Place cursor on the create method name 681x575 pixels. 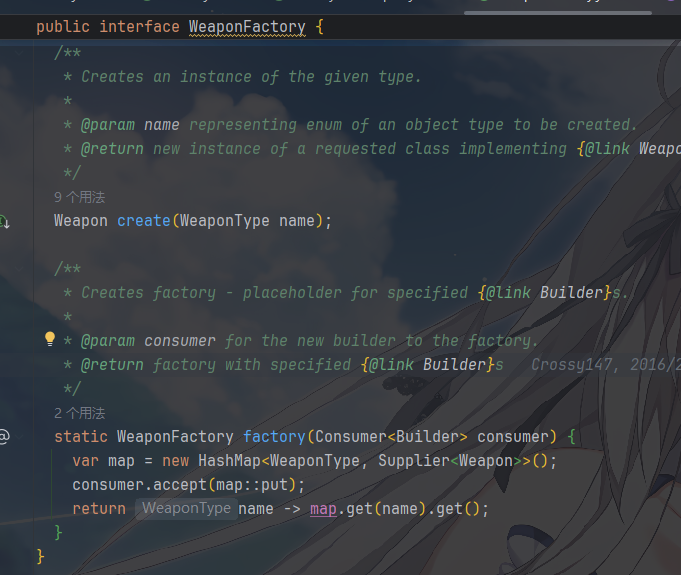coord(143,221)
